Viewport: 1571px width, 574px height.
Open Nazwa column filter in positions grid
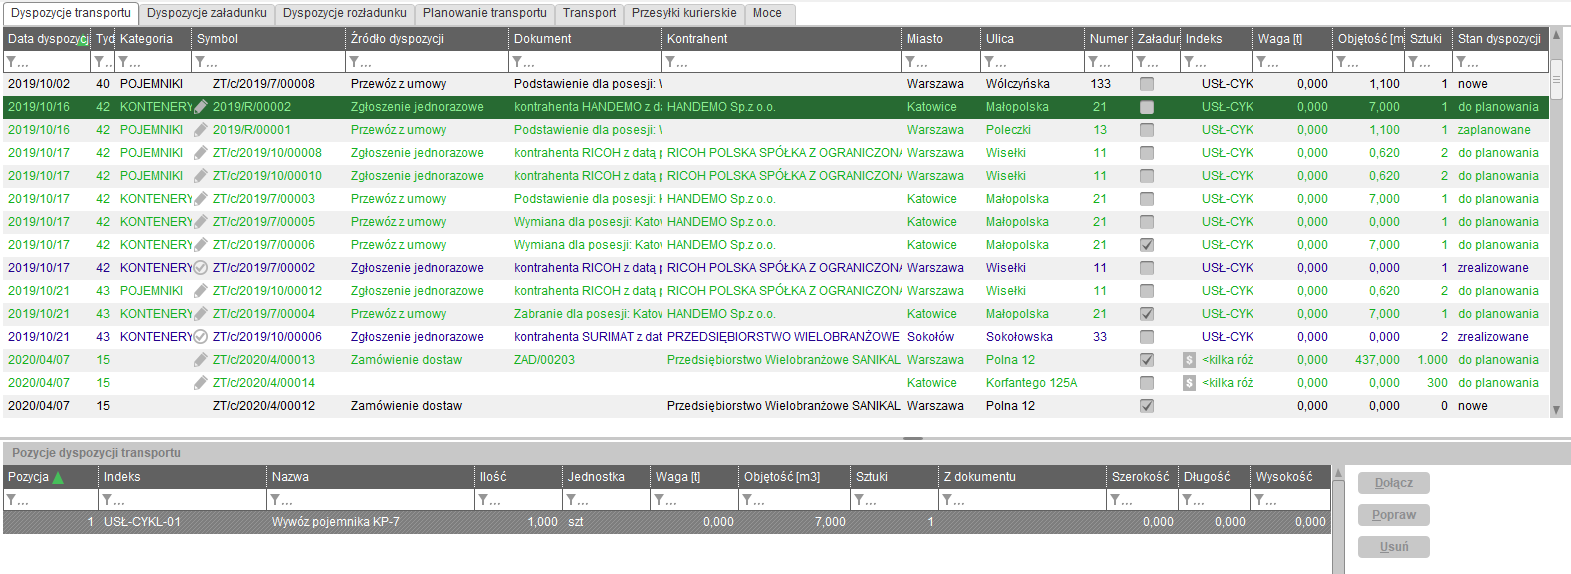277,500
